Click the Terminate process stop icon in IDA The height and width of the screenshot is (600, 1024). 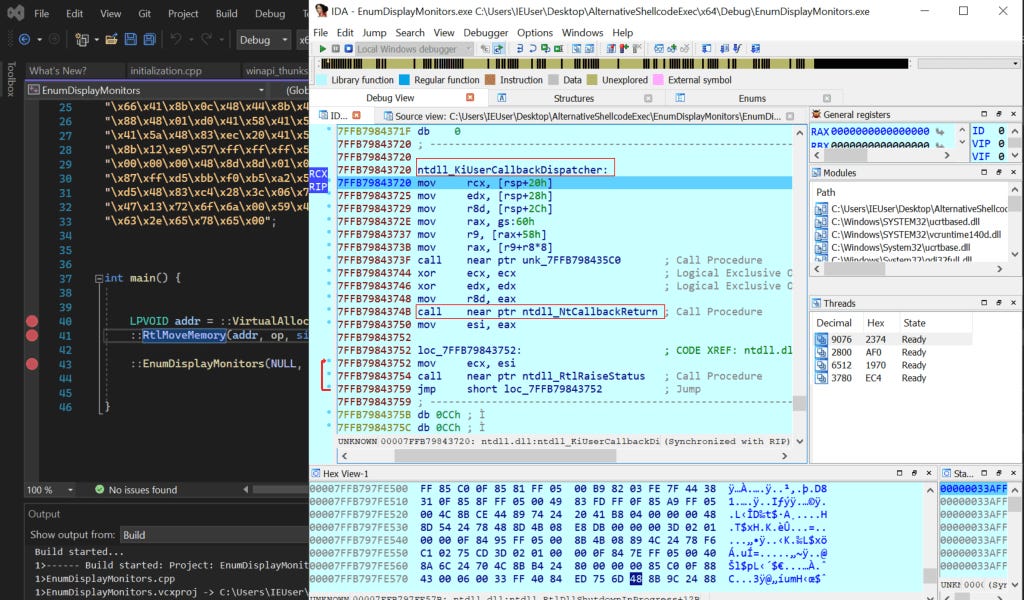[347, 49]
